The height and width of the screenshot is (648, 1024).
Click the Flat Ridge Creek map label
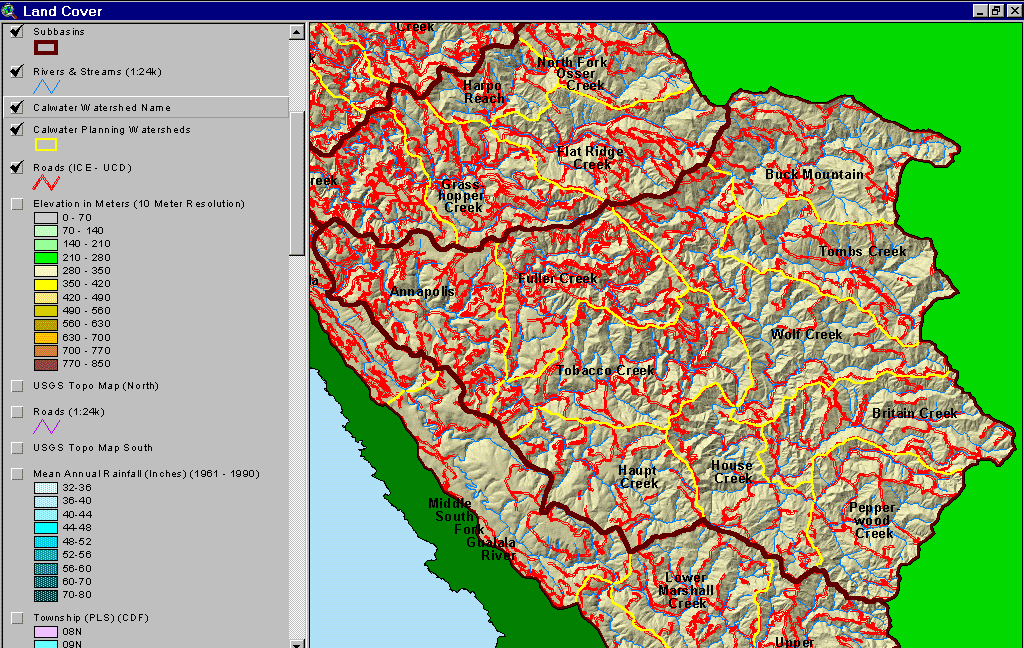[590, 158]
